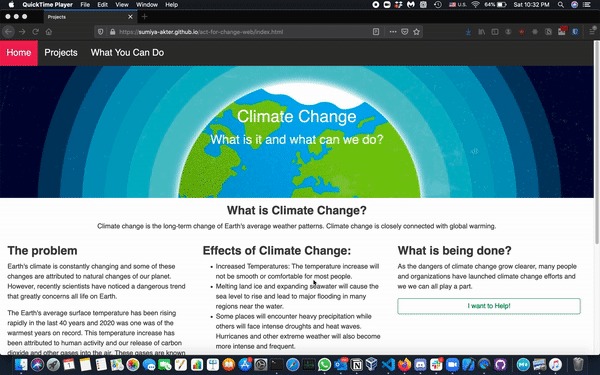Open Safari compass in dock

(x=292, y=364)
